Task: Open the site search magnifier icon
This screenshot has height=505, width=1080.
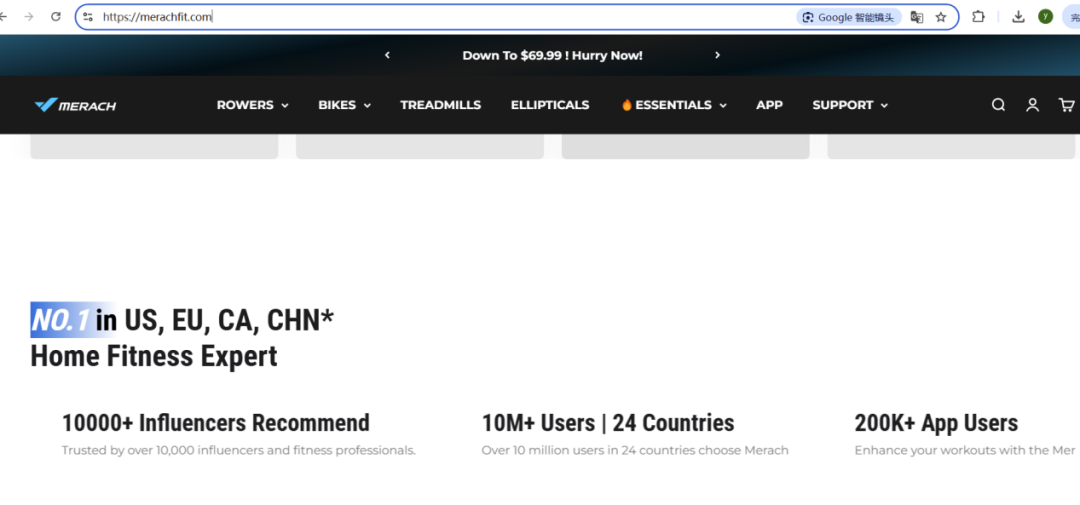Action: coord(998,105)
